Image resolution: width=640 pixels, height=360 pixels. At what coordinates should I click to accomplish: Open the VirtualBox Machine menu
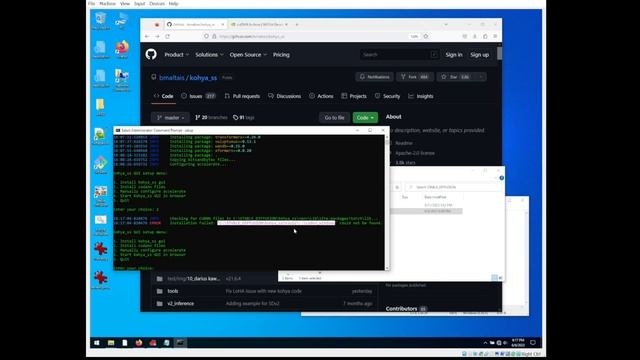coord(107,4)
